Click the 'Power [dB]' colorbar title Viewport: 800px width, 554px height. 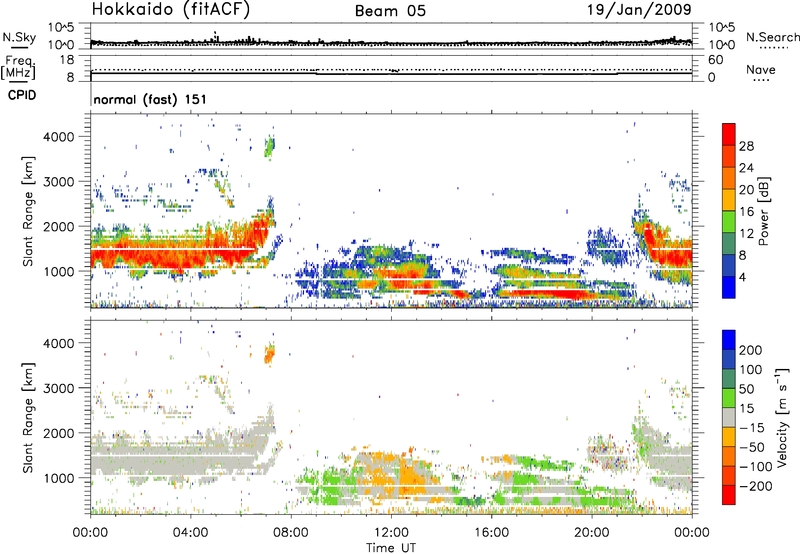pyautogui.click(x=763, y=211)
